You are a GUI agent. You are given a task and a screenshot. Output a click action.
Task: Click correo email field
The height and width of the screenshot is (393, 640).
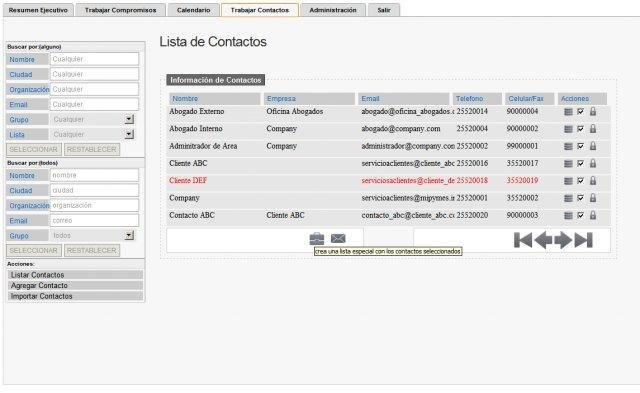94,220
